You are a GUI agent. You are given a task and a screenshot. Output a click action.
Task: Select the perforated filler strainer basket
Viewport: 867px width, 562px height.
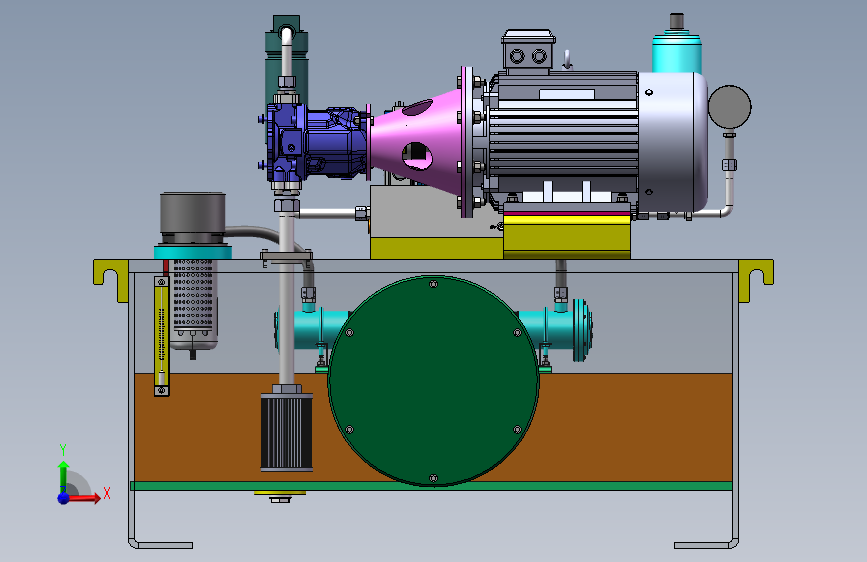coord(193,304)
